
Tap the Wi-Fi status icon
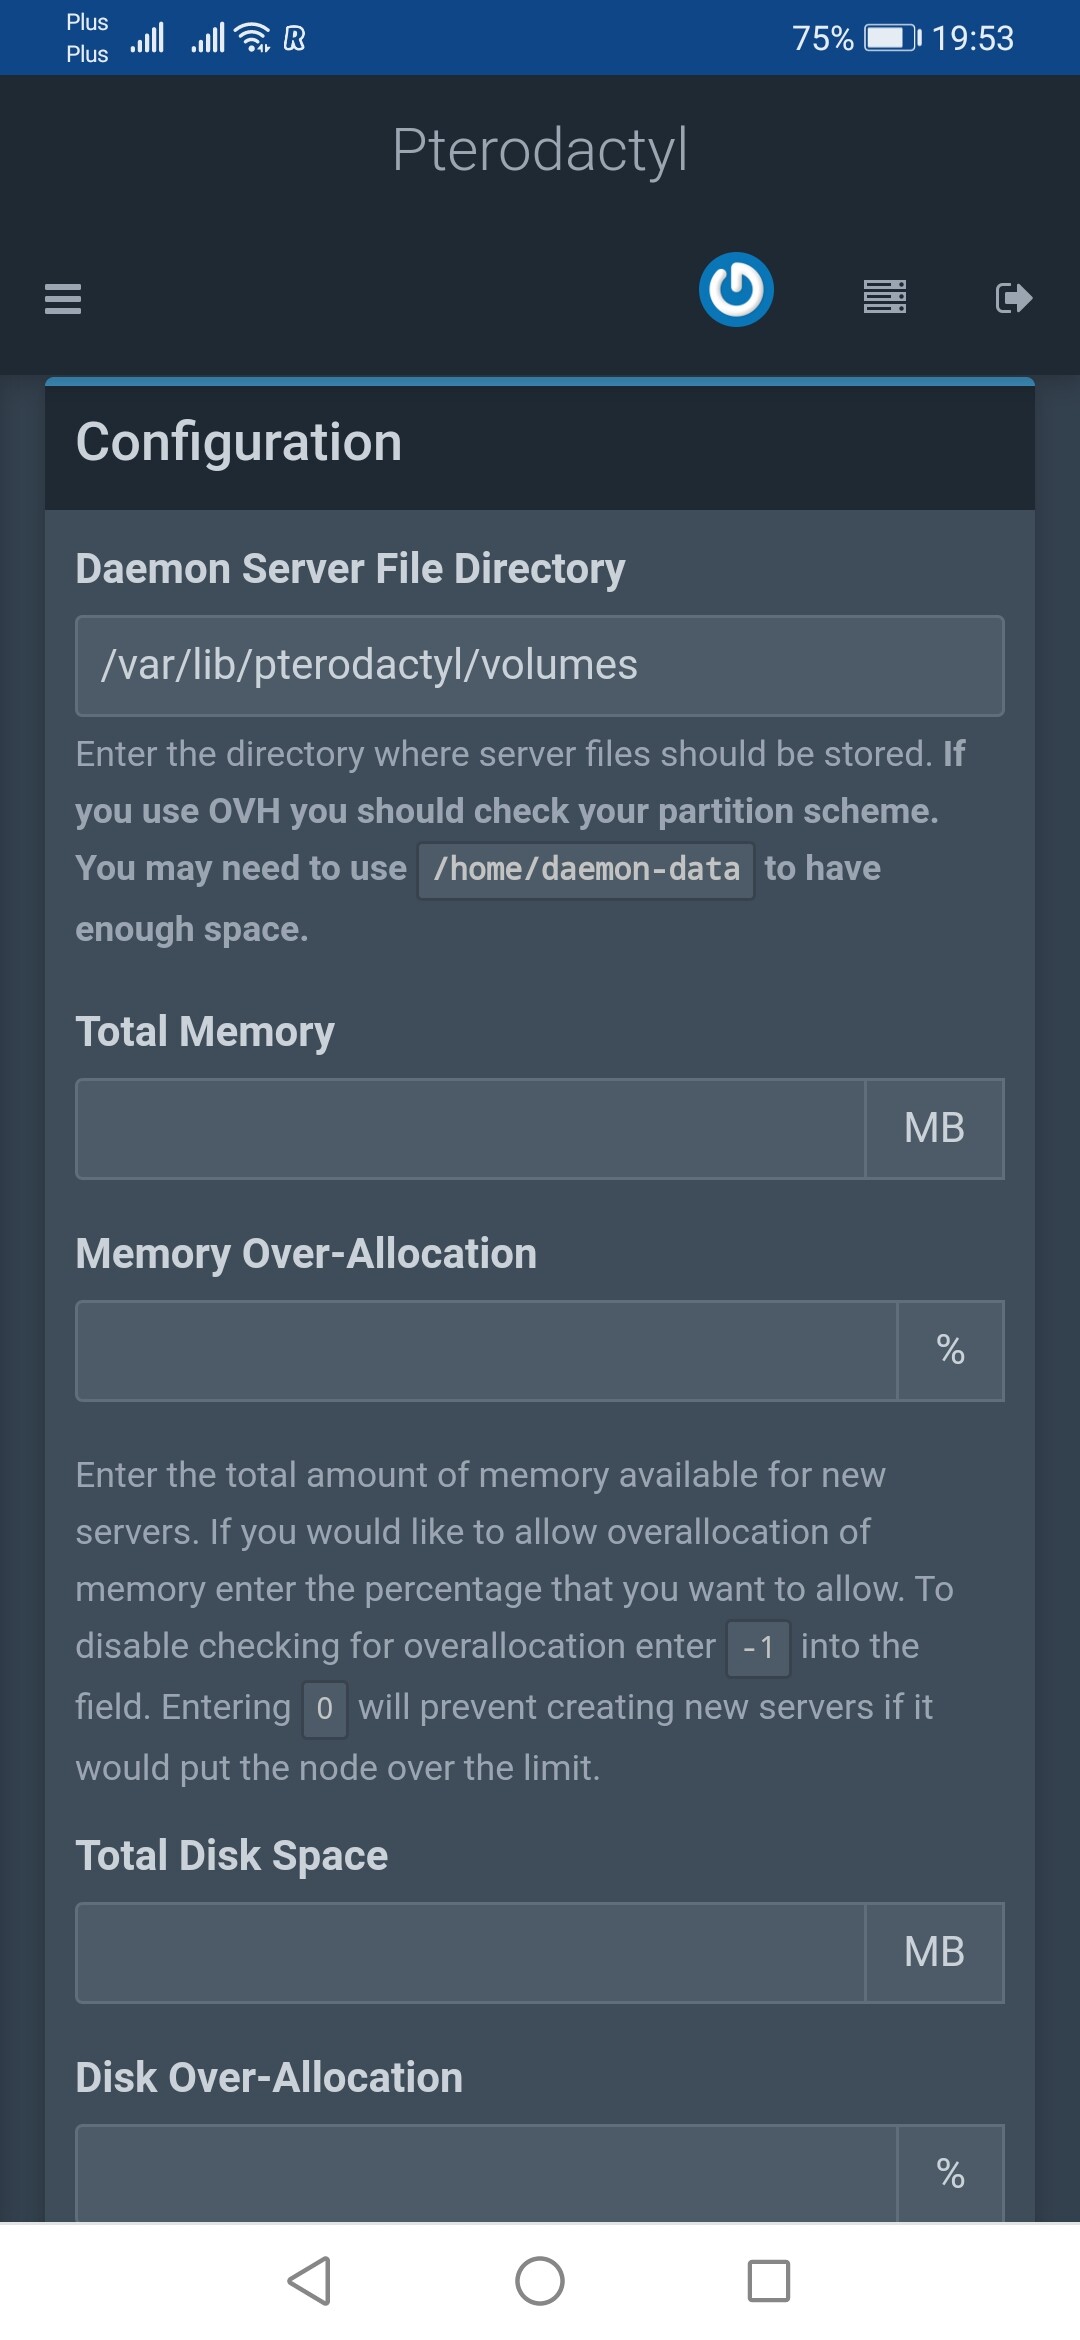[x=252, y=38]
